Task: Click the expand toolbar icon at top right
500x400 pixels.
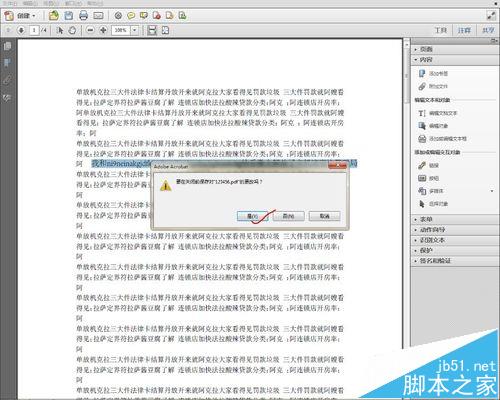Action: click(491, 15)
